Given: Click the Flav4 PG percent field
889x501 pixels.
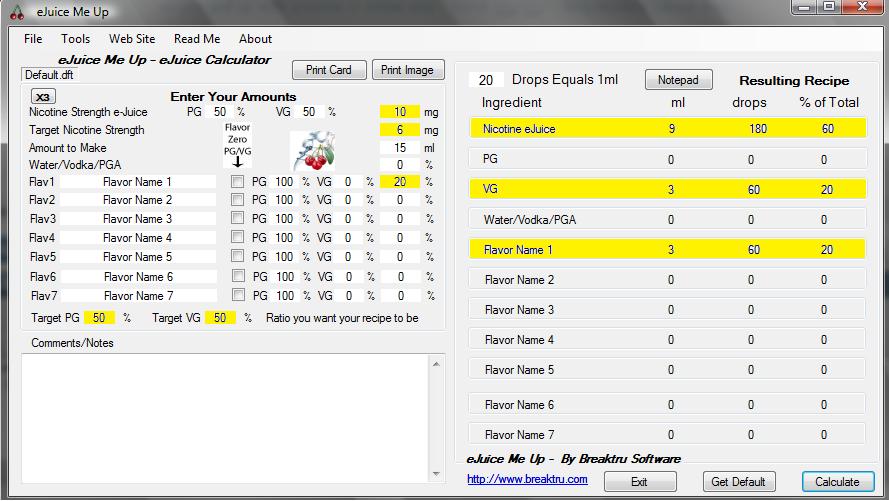Looking at the screenshot, I should 284,237.
